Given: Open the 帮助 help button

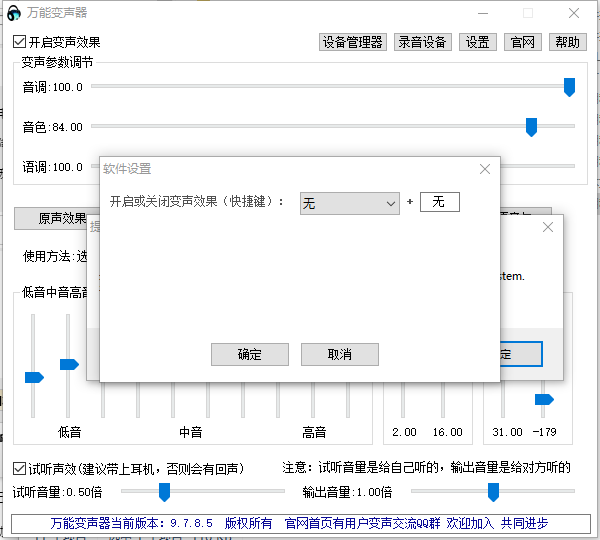Looking at the screenshot, I should [x=567, y=42].
